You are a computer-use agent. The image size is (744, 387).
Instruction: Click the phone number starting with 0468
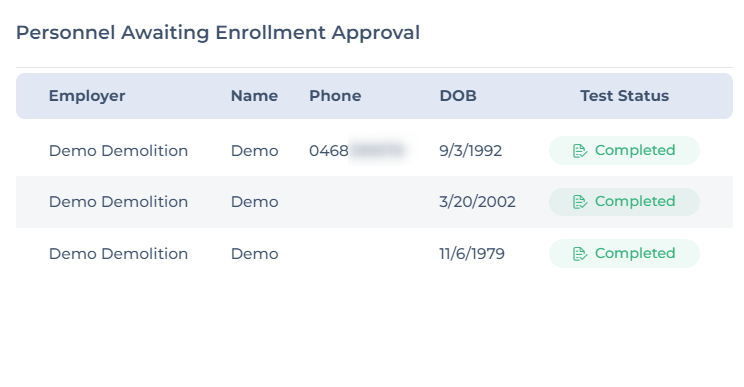[x=357, y=151]
